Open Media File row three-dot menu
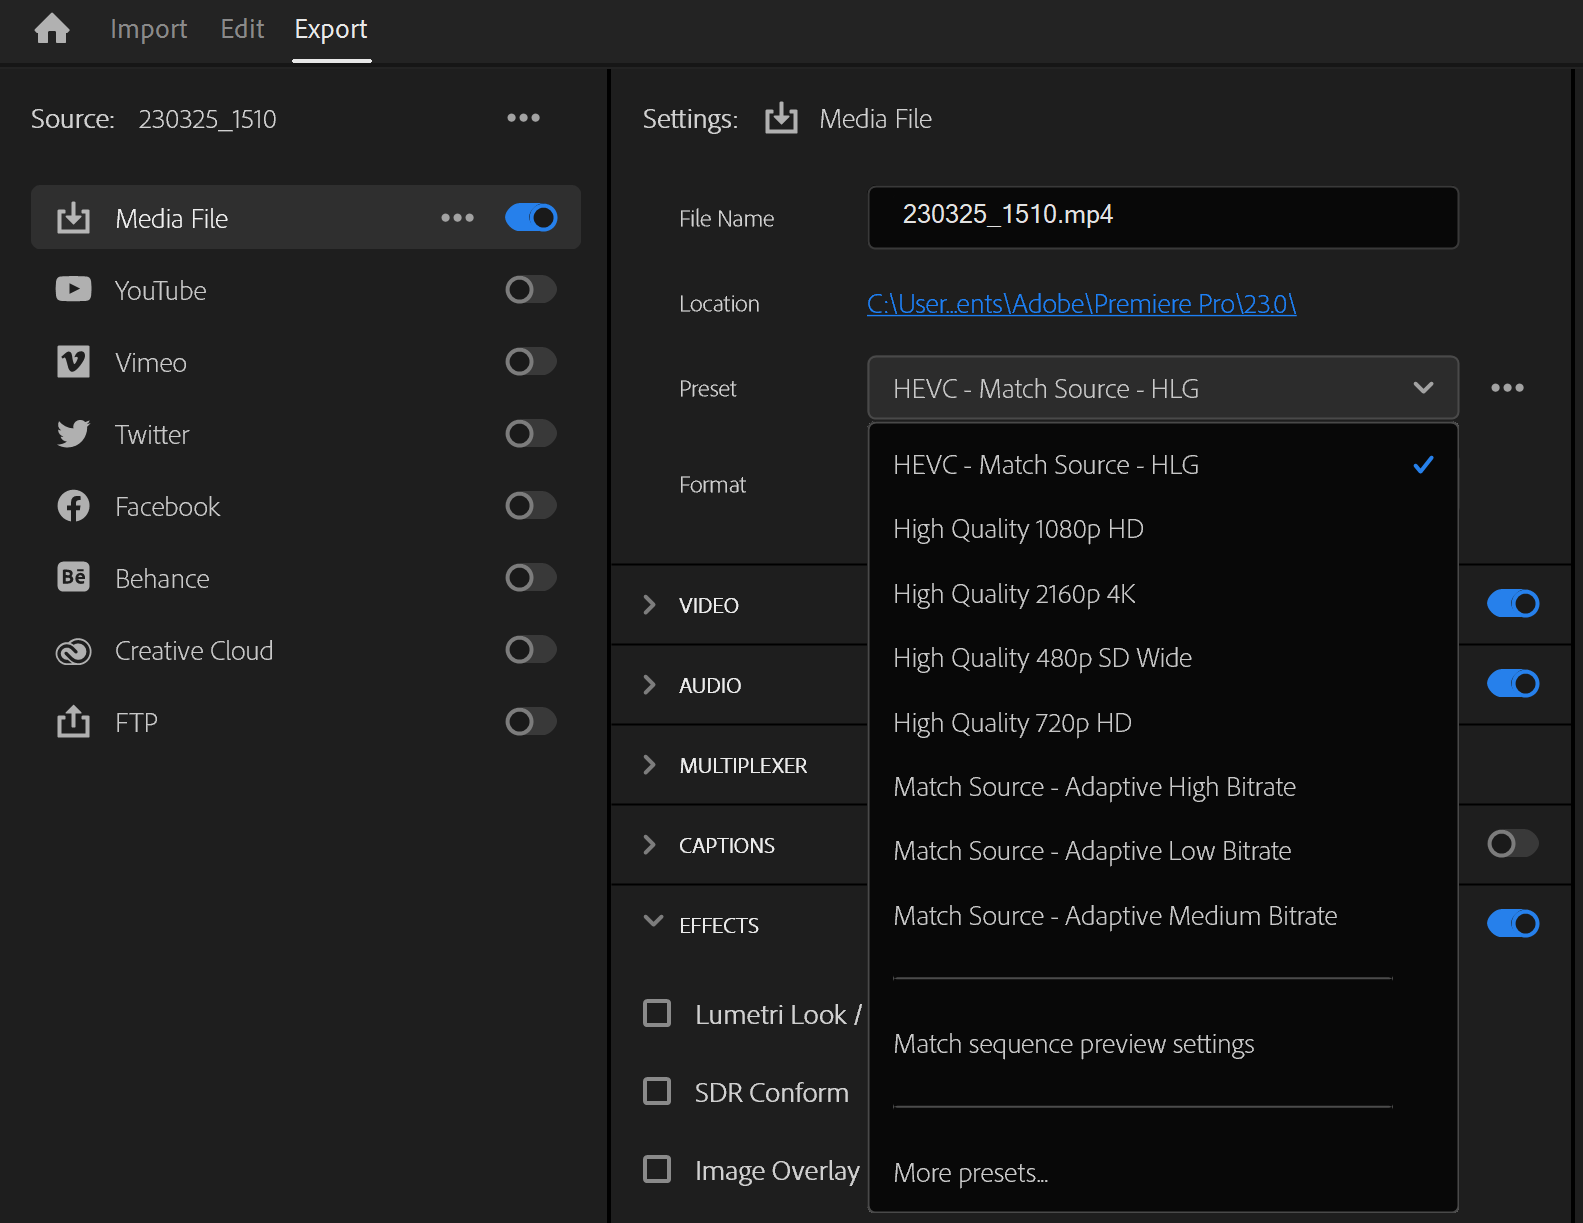Image resolution: width=1583 pixels, height=1223 pixels. (x=457, y=218)
